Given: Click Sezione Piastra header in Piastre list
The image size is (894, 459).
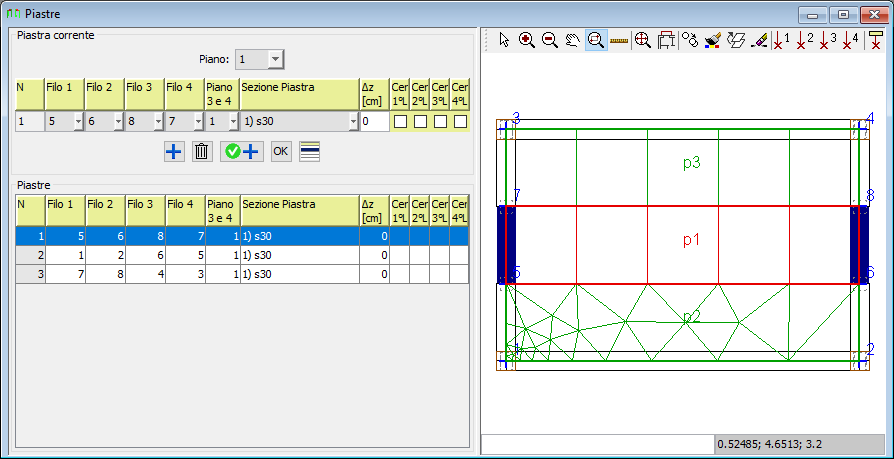Looking at the screenshot, I should (300, 210).
